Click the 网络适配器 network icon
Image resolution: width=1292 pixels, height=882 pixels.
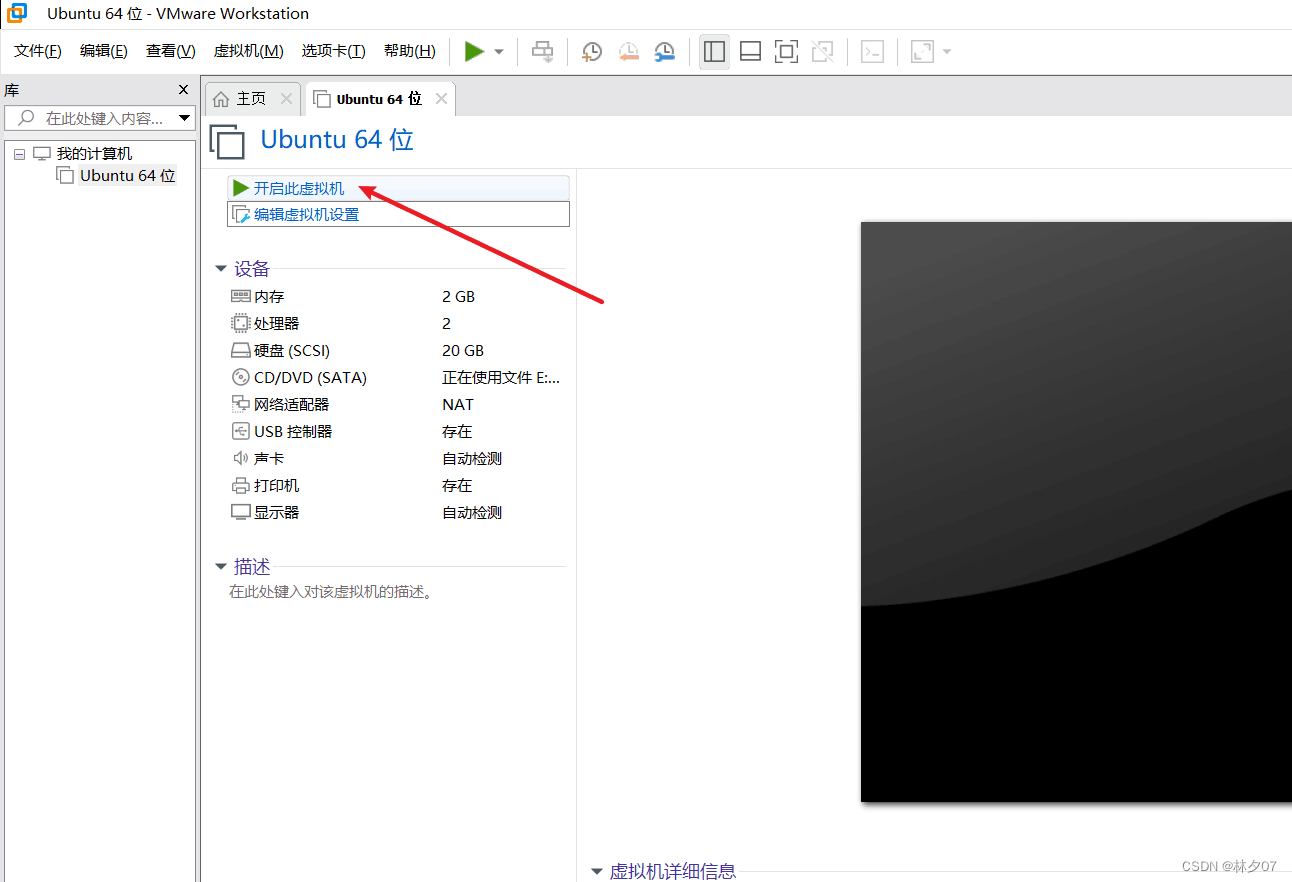pyautogui.click(x=240, y=404)
